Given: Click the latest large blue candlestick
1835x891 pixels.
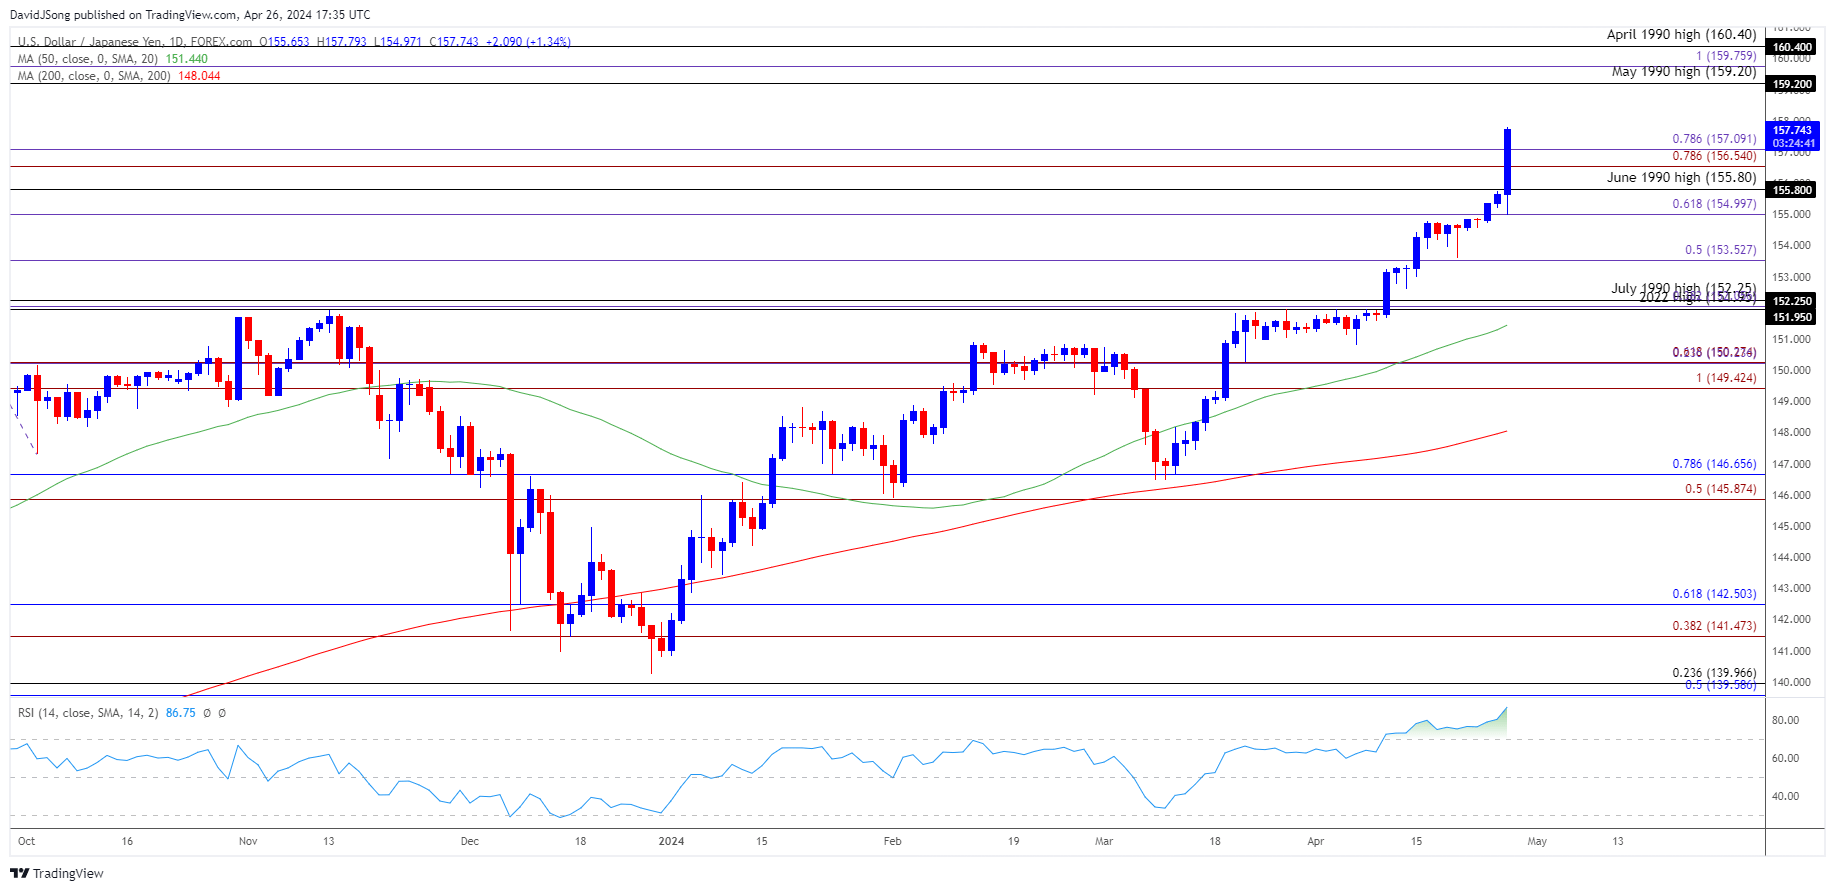Looking at the screenshot, I should pos(1507,161).
